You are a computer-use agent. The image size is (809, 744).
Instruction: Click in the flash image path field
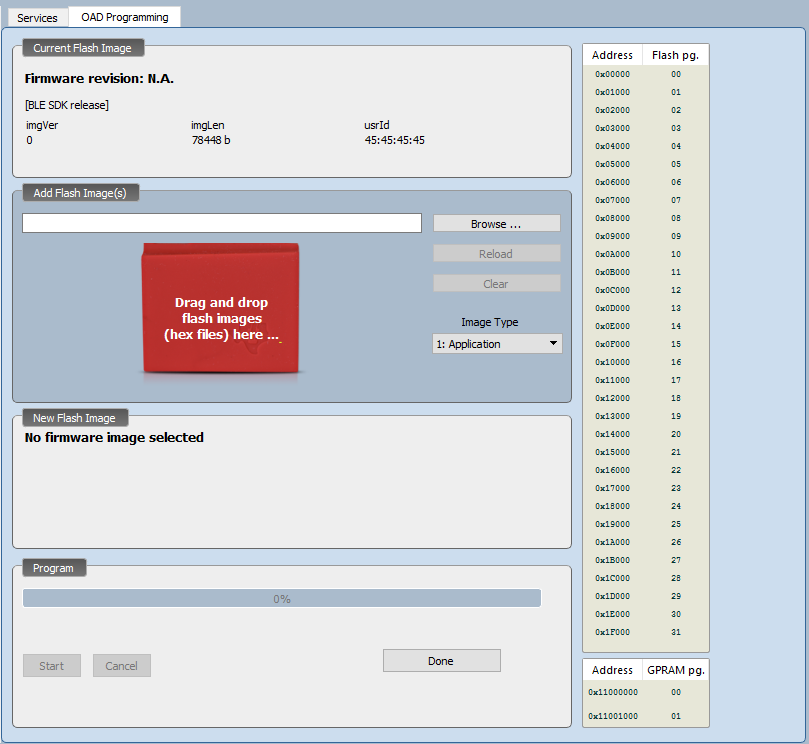pyautogui.click(x=221, y=223)
